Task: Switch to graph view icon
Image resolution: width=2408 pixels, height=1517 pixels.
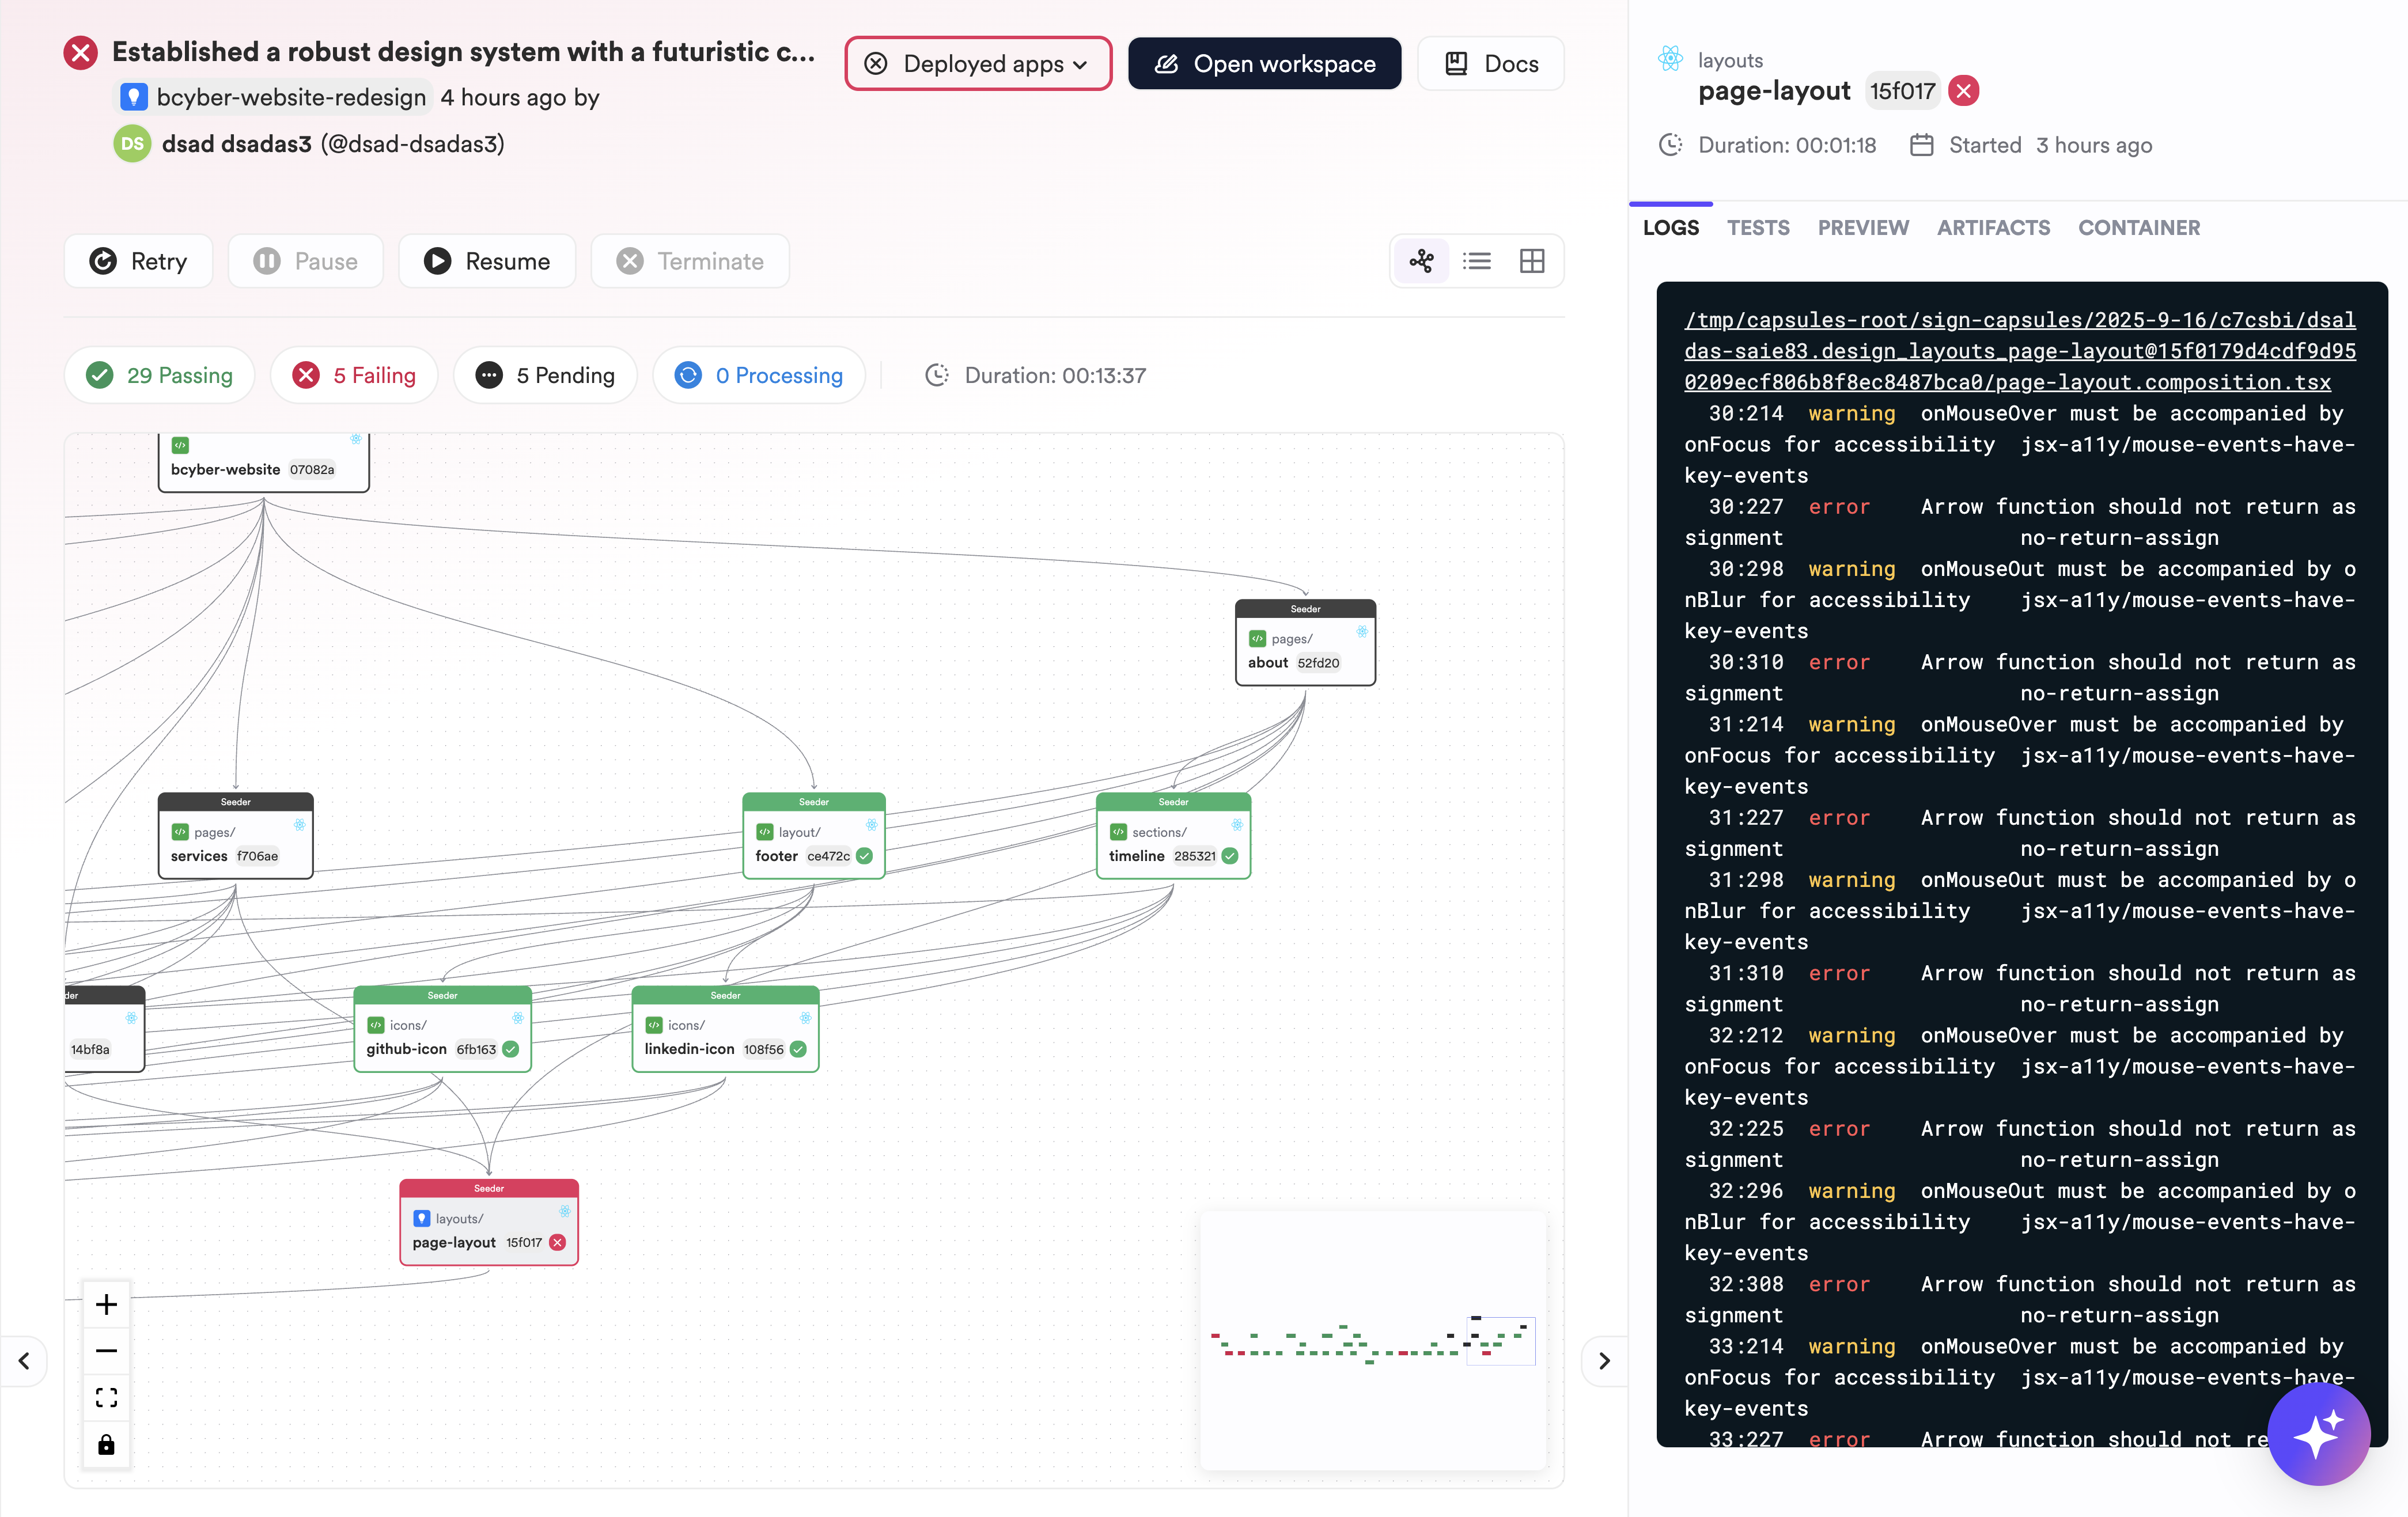Action: (1421, 261)
